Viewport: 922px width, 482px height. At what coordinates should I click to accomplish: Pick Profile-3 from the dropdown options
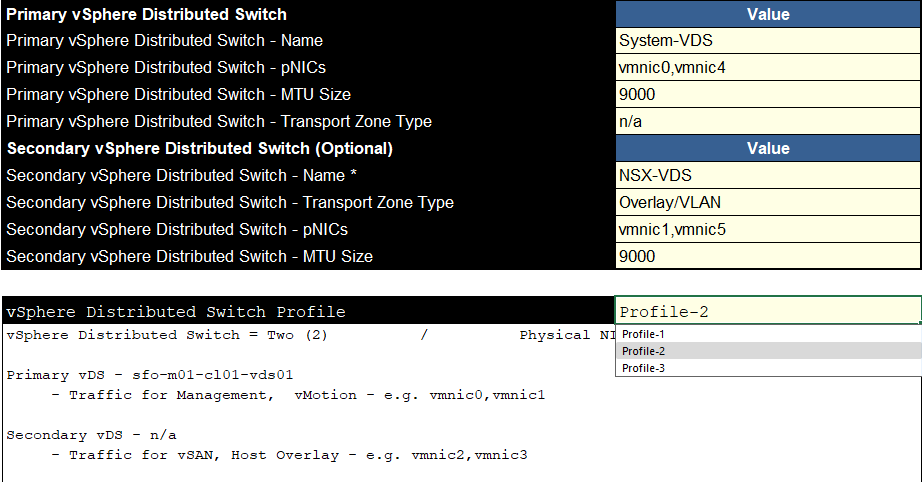tap(768, 368)
